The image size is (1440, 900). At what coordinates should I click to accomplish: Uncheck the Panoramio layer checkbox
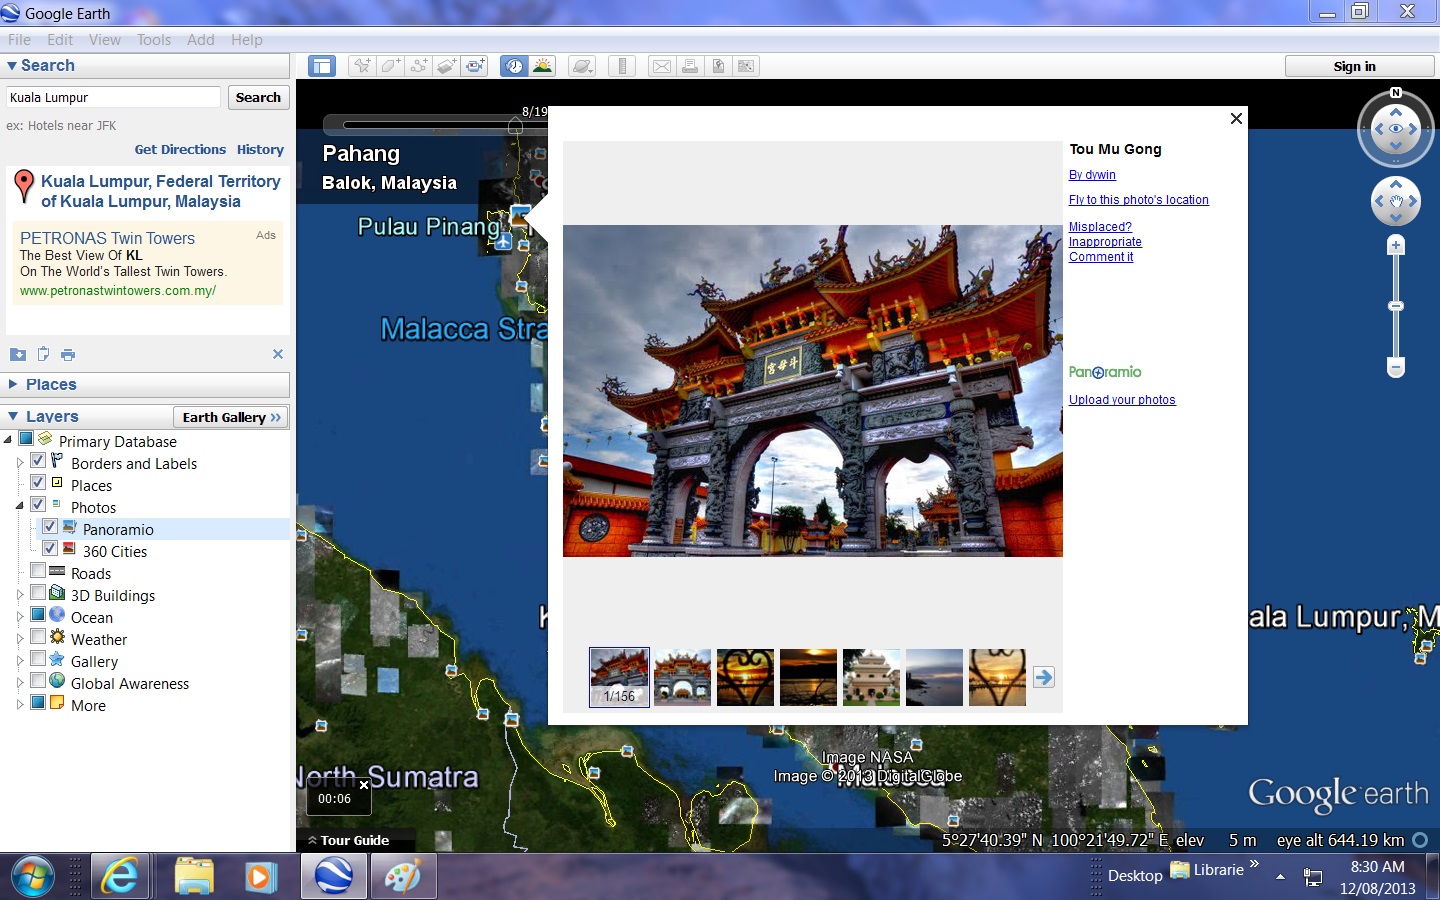(x=50, y=526)
